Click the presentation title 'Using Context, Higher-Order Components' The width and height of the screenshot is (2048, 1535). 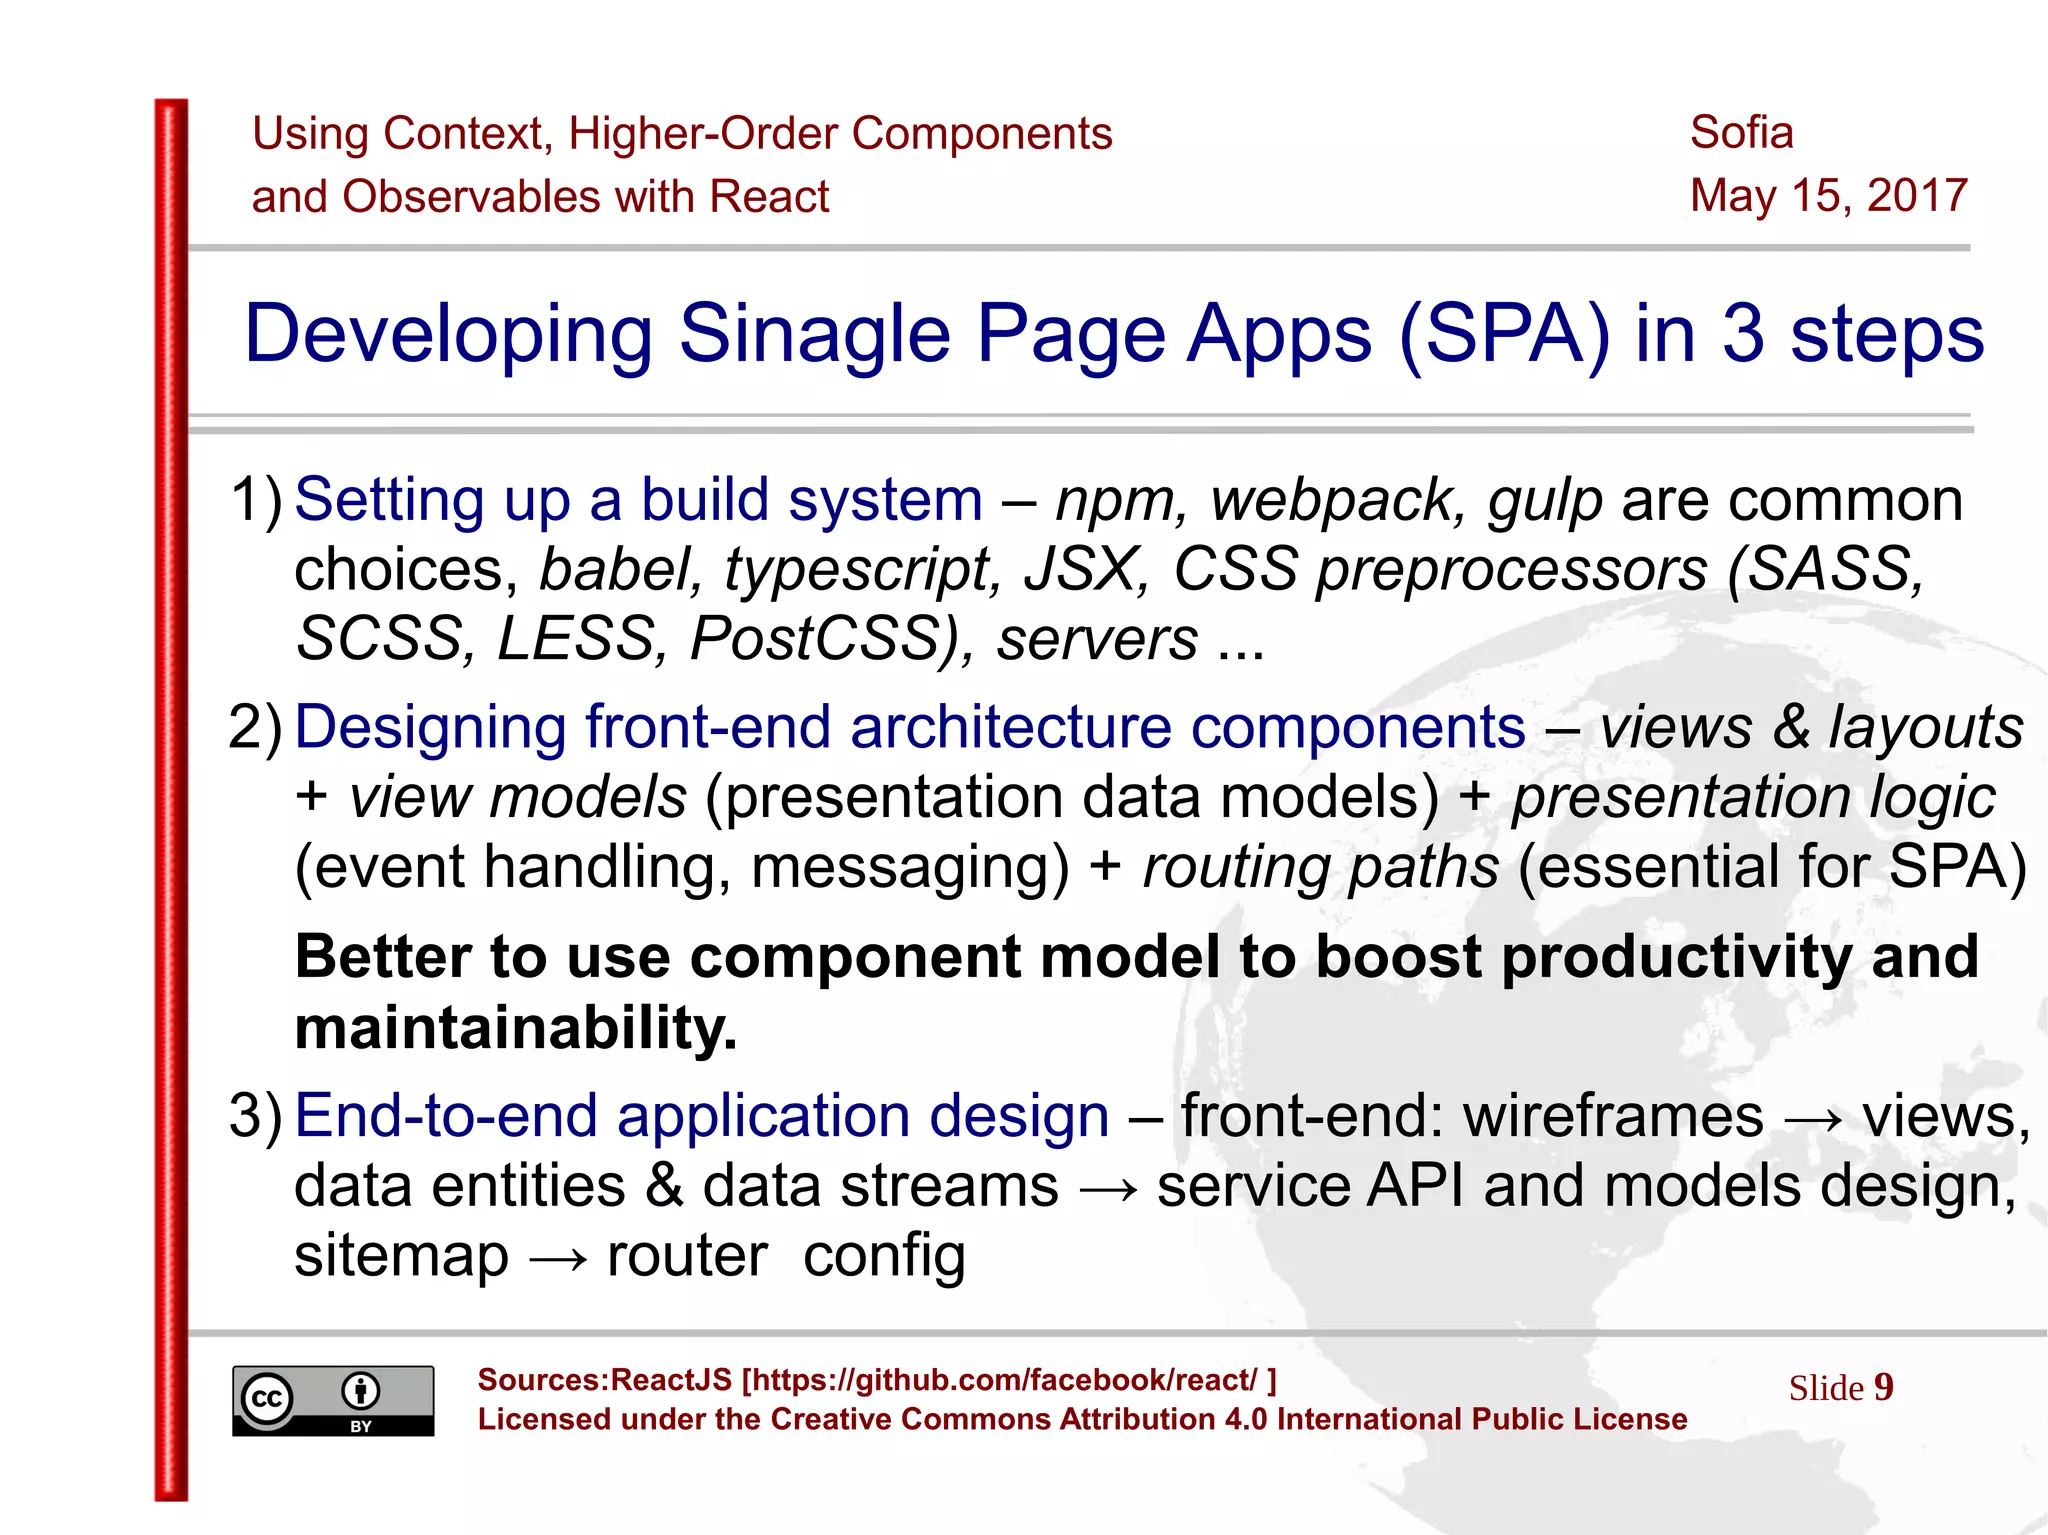point(682,133)
